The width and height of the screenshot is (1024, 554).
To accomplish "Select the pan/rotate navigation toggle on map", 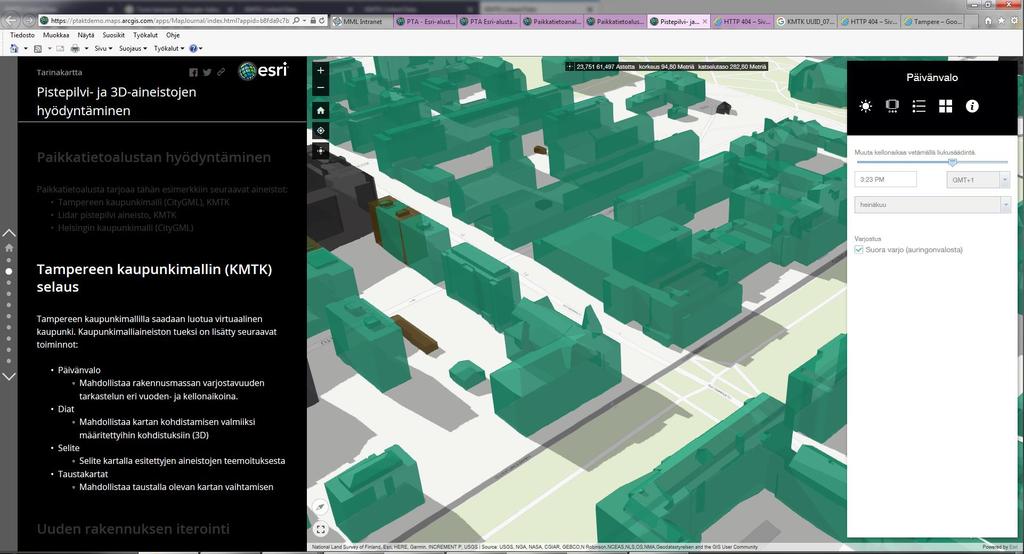I will (321, 151).
